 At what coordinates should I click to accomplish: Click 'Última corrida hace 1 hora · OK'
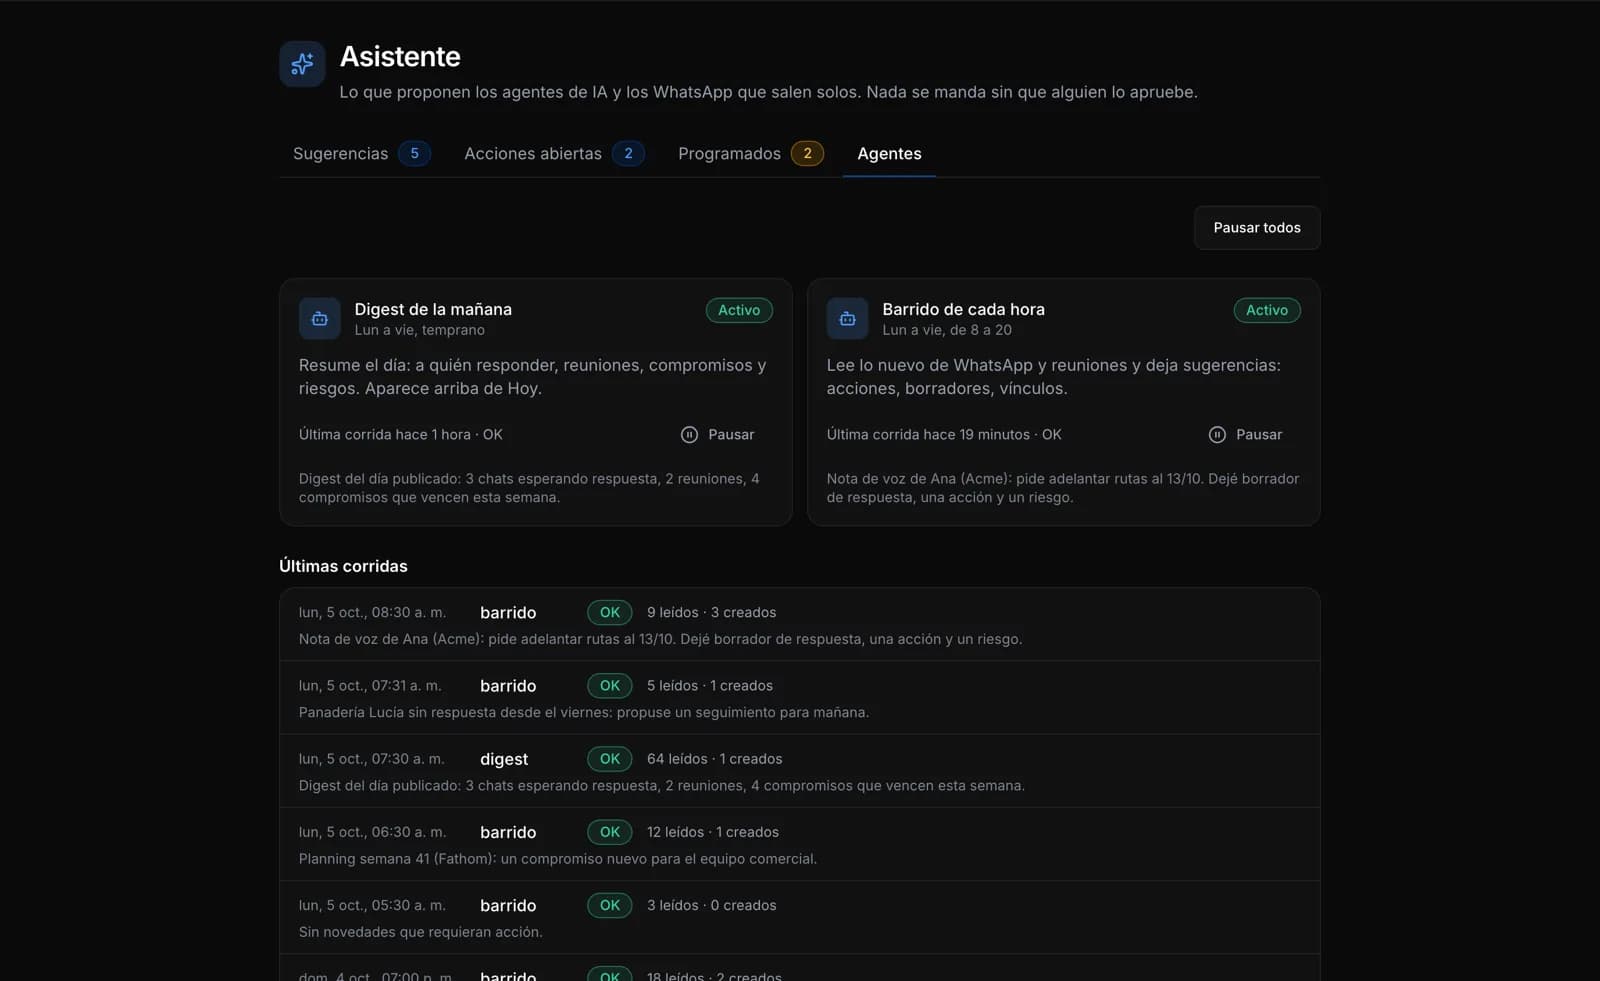tap(401, 434)
